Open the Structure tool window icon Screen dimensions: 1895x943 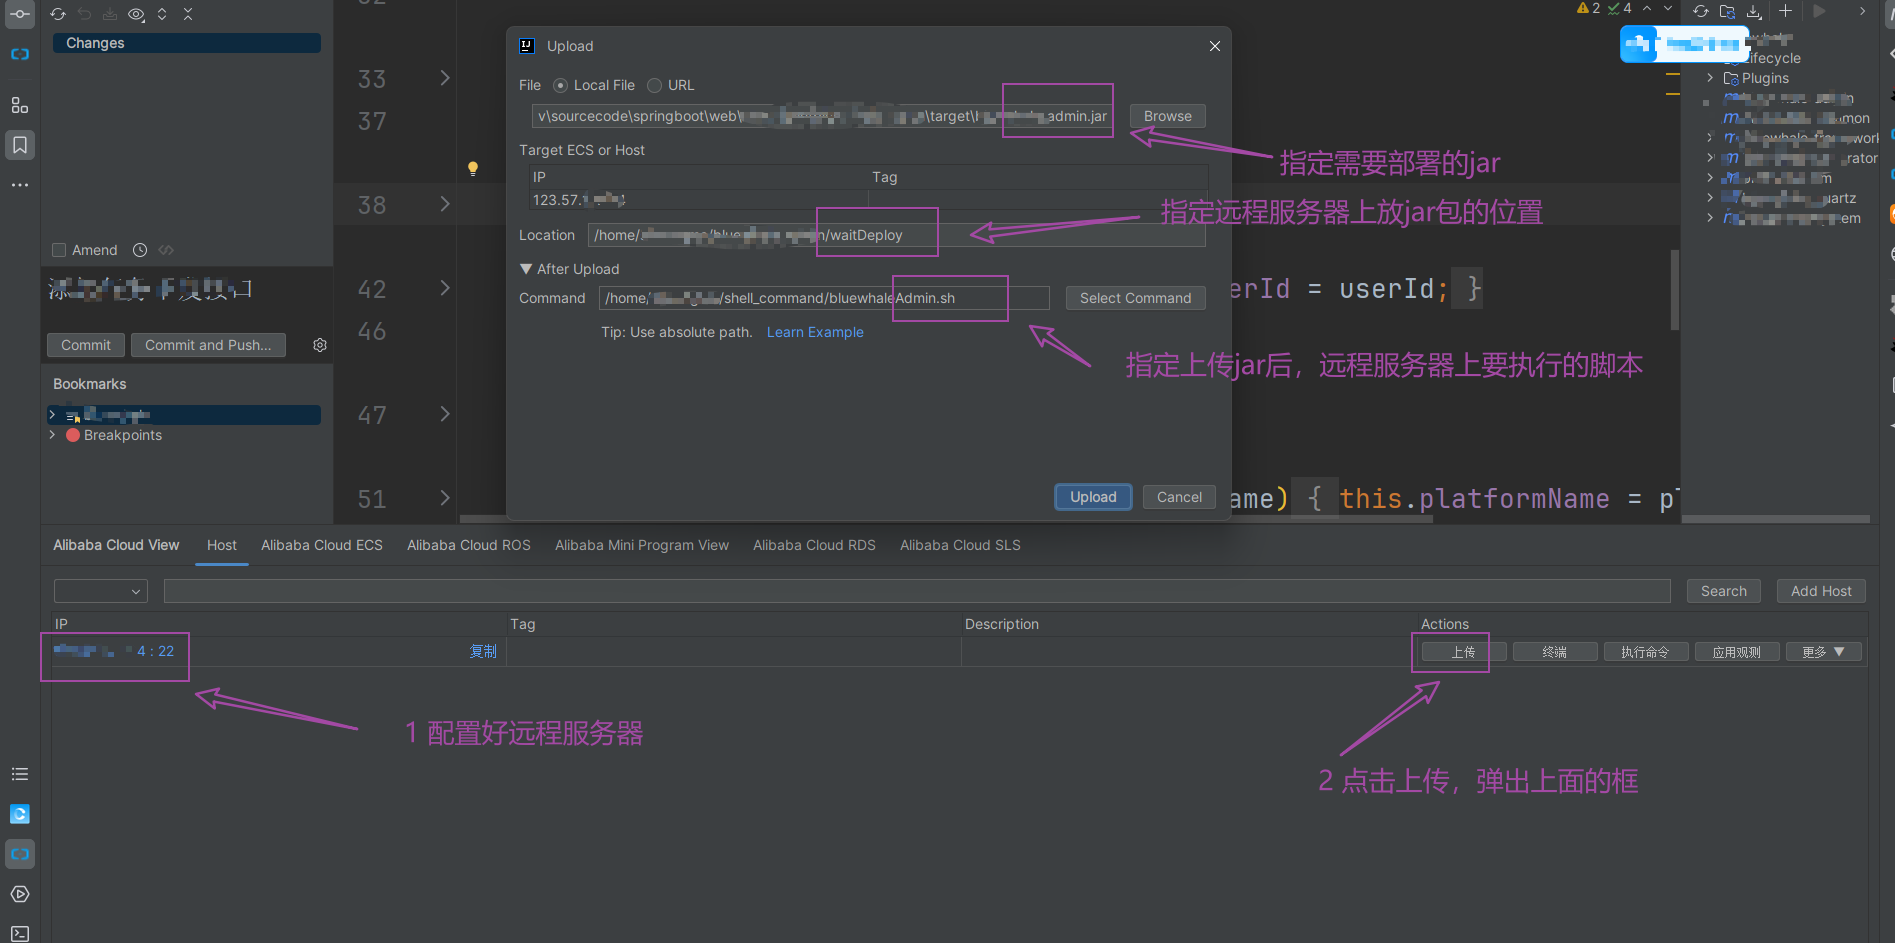[20, 105]
